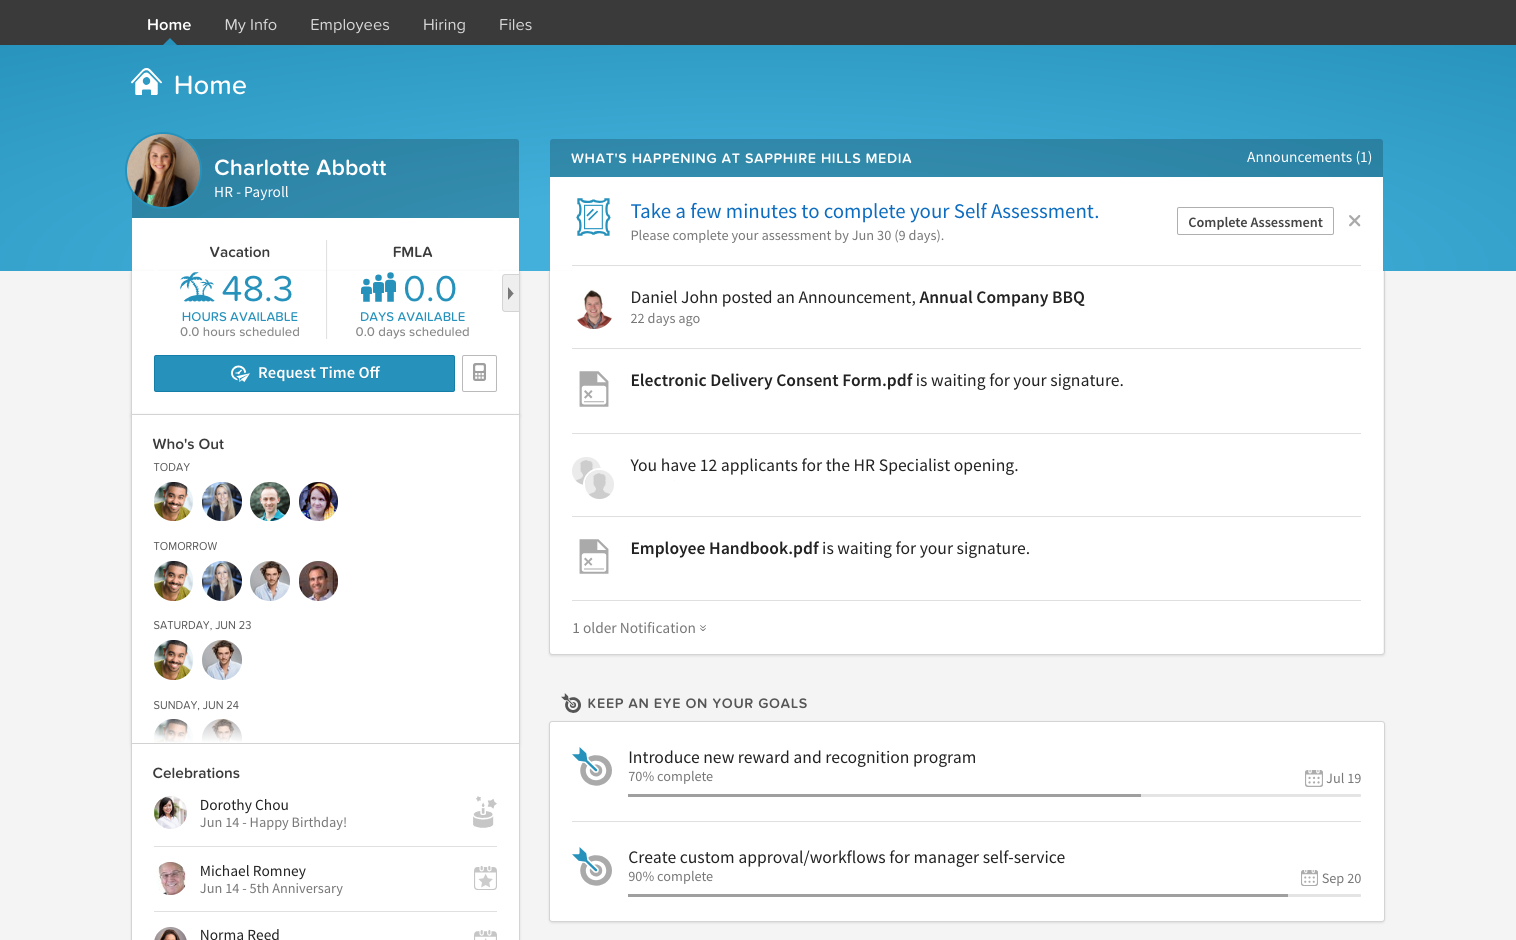This screenshot has height=940, width=1516.
Task: Click the Michael Romney name in Celebrations
Action: tap(253, 871)
